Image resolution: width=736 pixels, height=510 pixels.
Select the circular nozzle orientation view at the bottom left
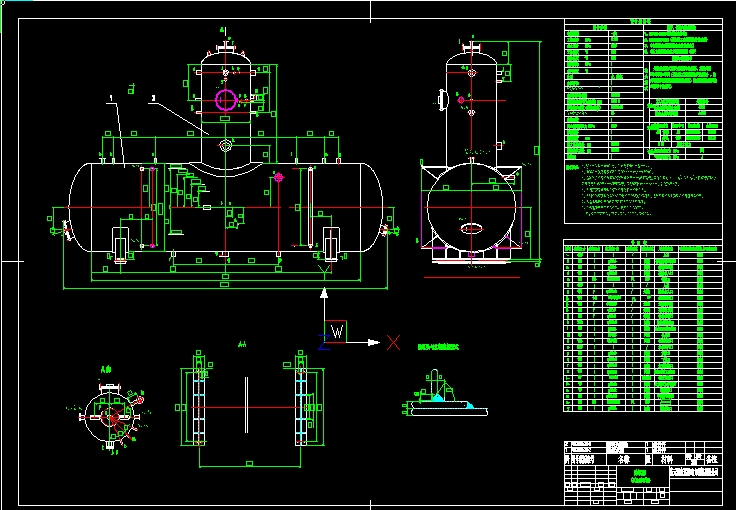tap(110, 416)
